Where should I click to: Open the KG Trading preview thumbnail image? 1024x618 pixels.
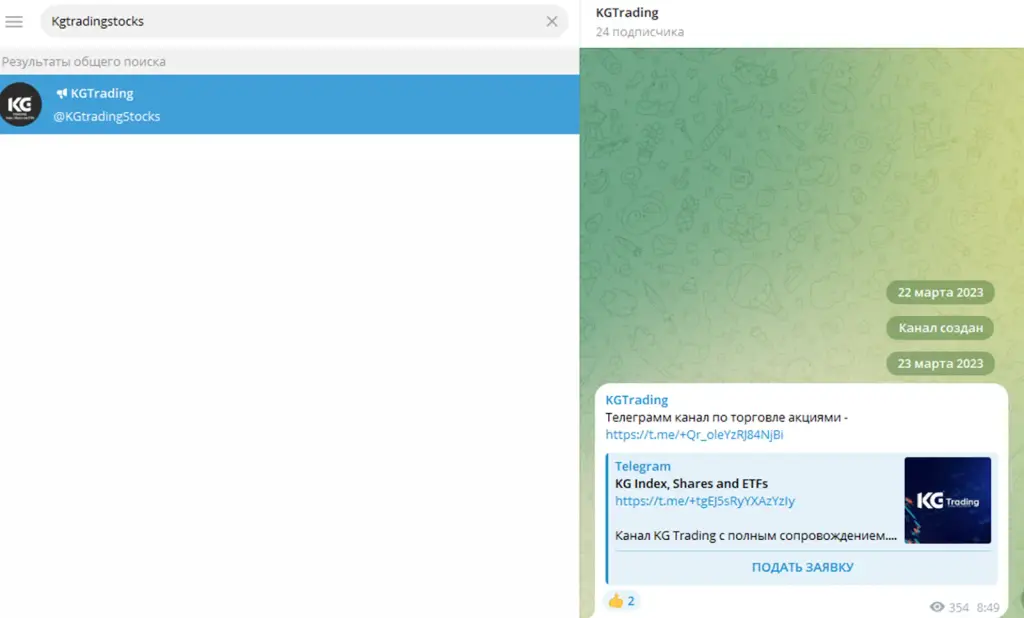click(x=948, y=500)
